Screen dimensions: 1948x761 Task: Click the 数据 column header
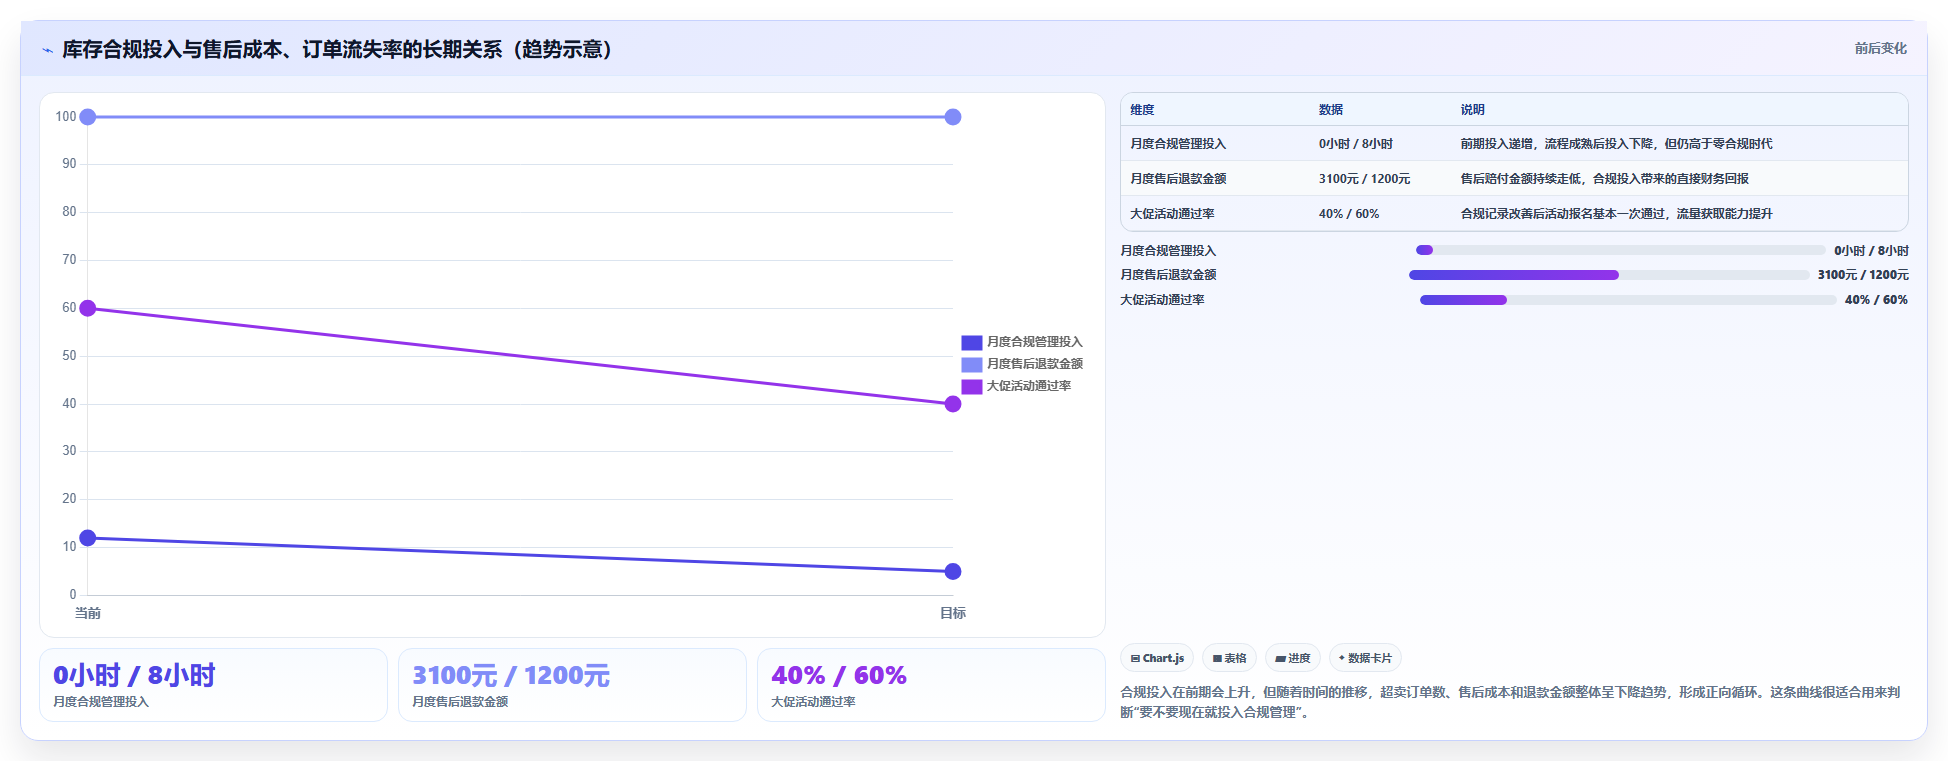point(1330,110)
